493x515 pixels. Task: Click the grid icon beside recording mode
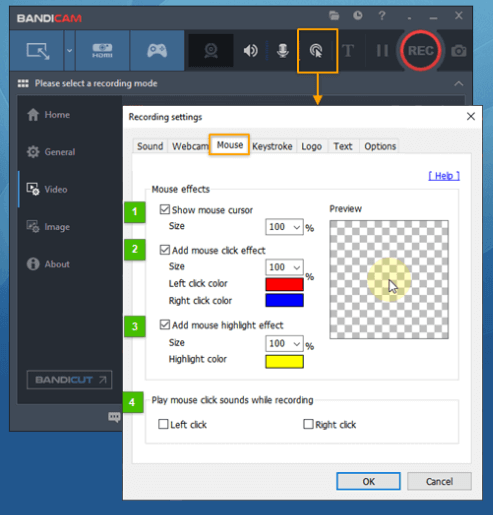[x=23, y=83]
